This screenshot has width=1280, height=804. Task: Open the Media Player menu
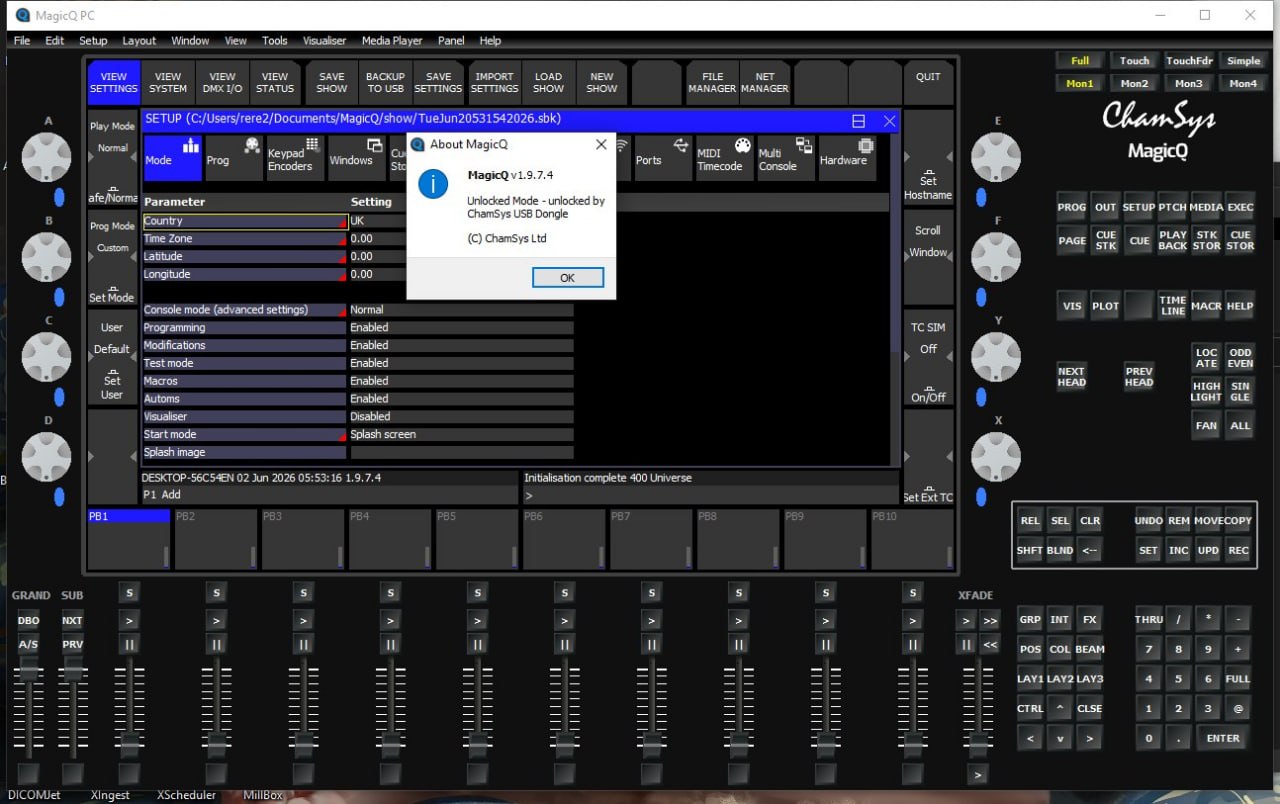[x=392, y=41]
